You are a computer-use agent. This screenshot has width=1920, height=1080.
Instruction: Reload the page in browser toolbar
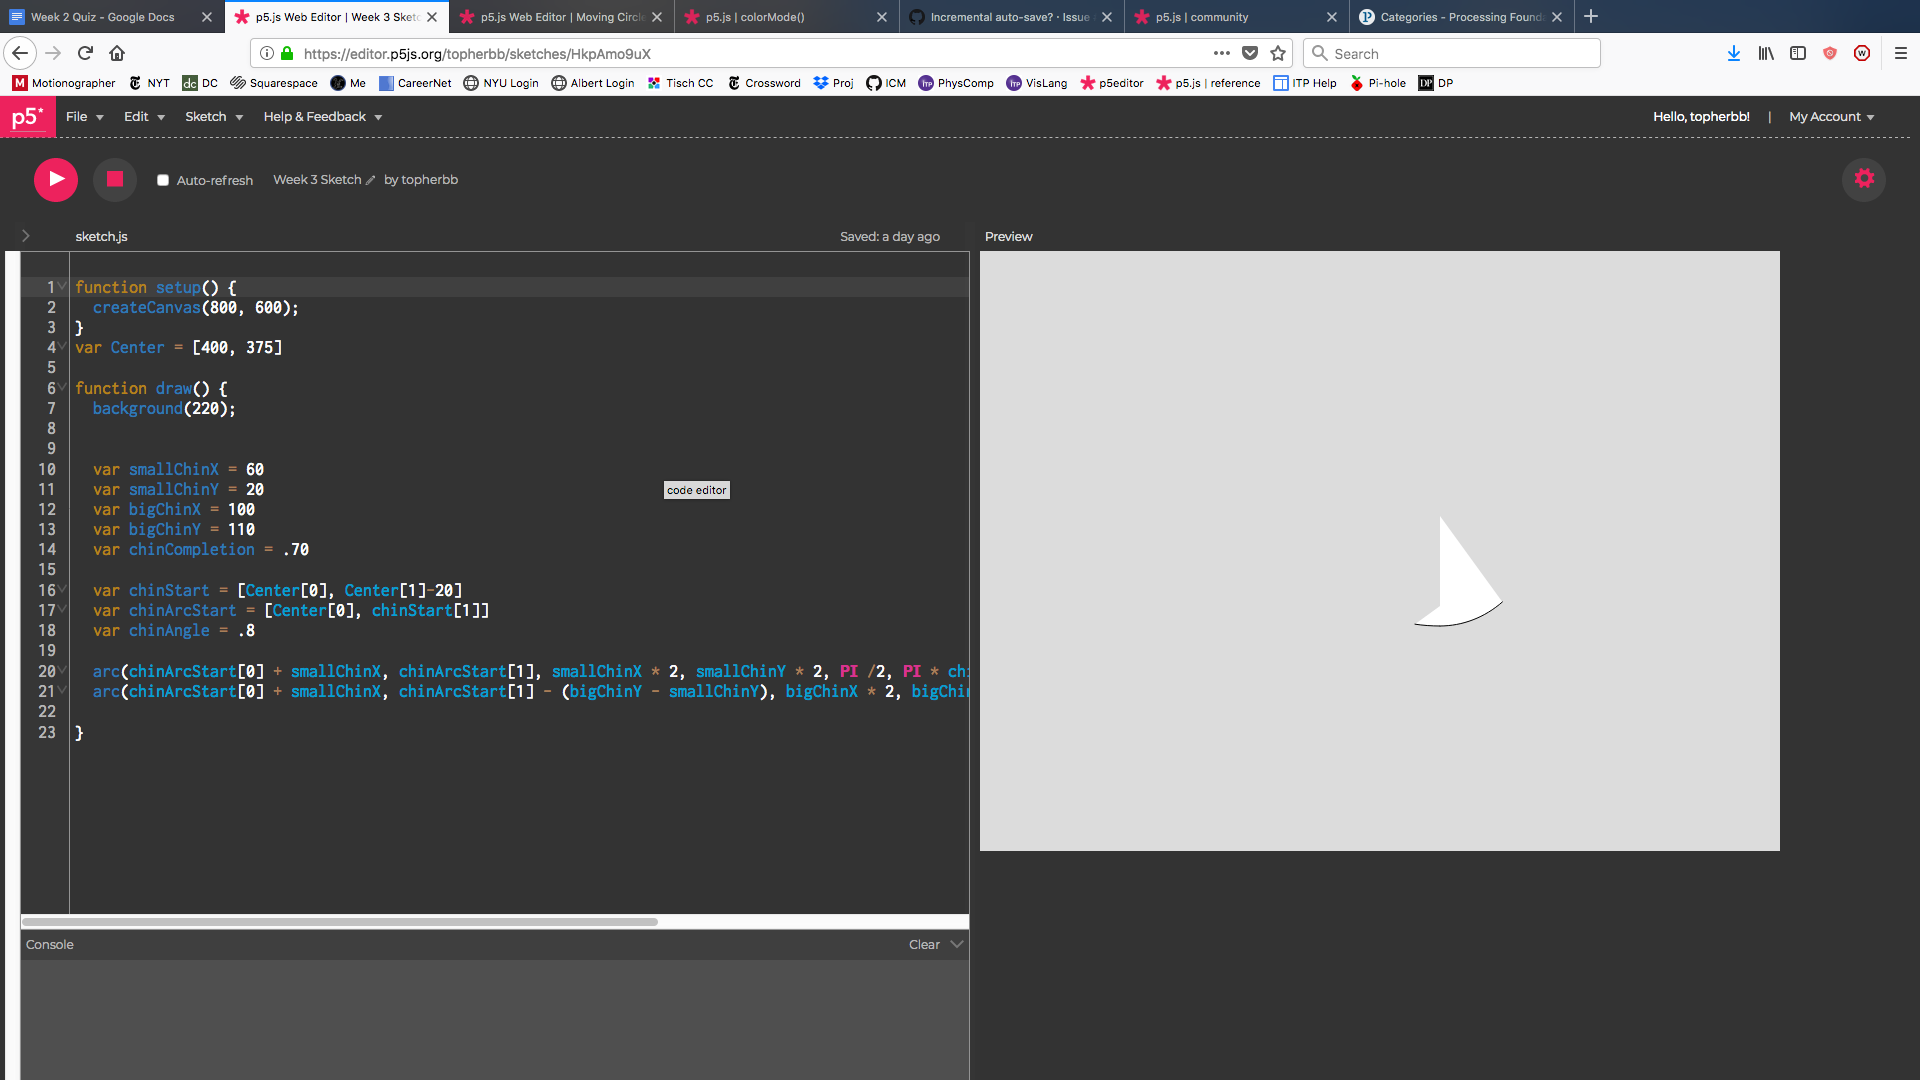tap(85, 53)
